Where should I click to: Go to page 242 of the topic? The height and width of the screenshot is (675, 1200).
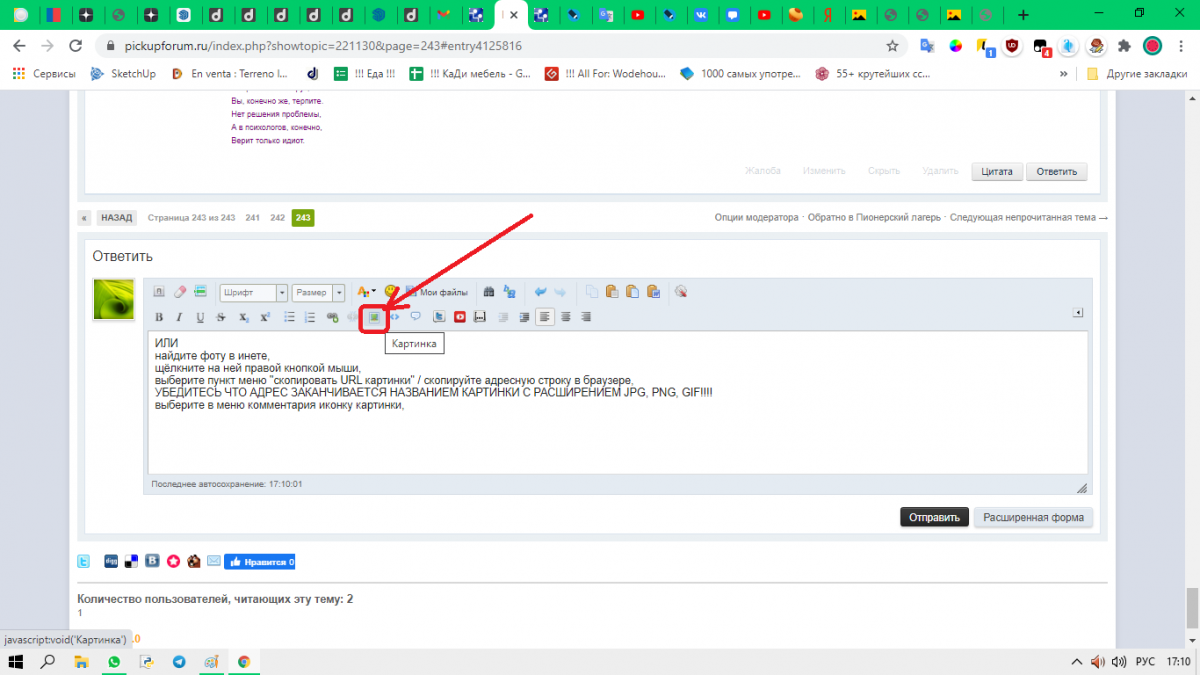point(277,218)
